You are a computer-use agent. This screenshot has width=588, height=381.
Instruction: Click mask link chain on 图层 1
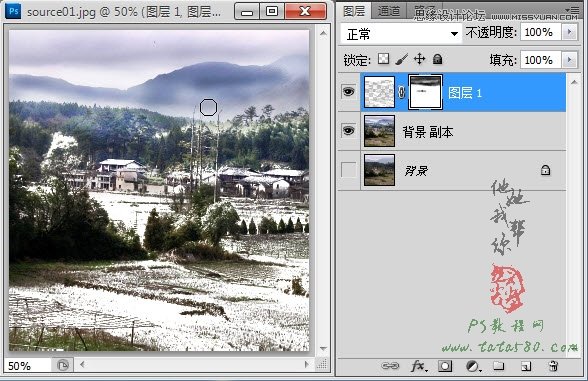point(401,92)
